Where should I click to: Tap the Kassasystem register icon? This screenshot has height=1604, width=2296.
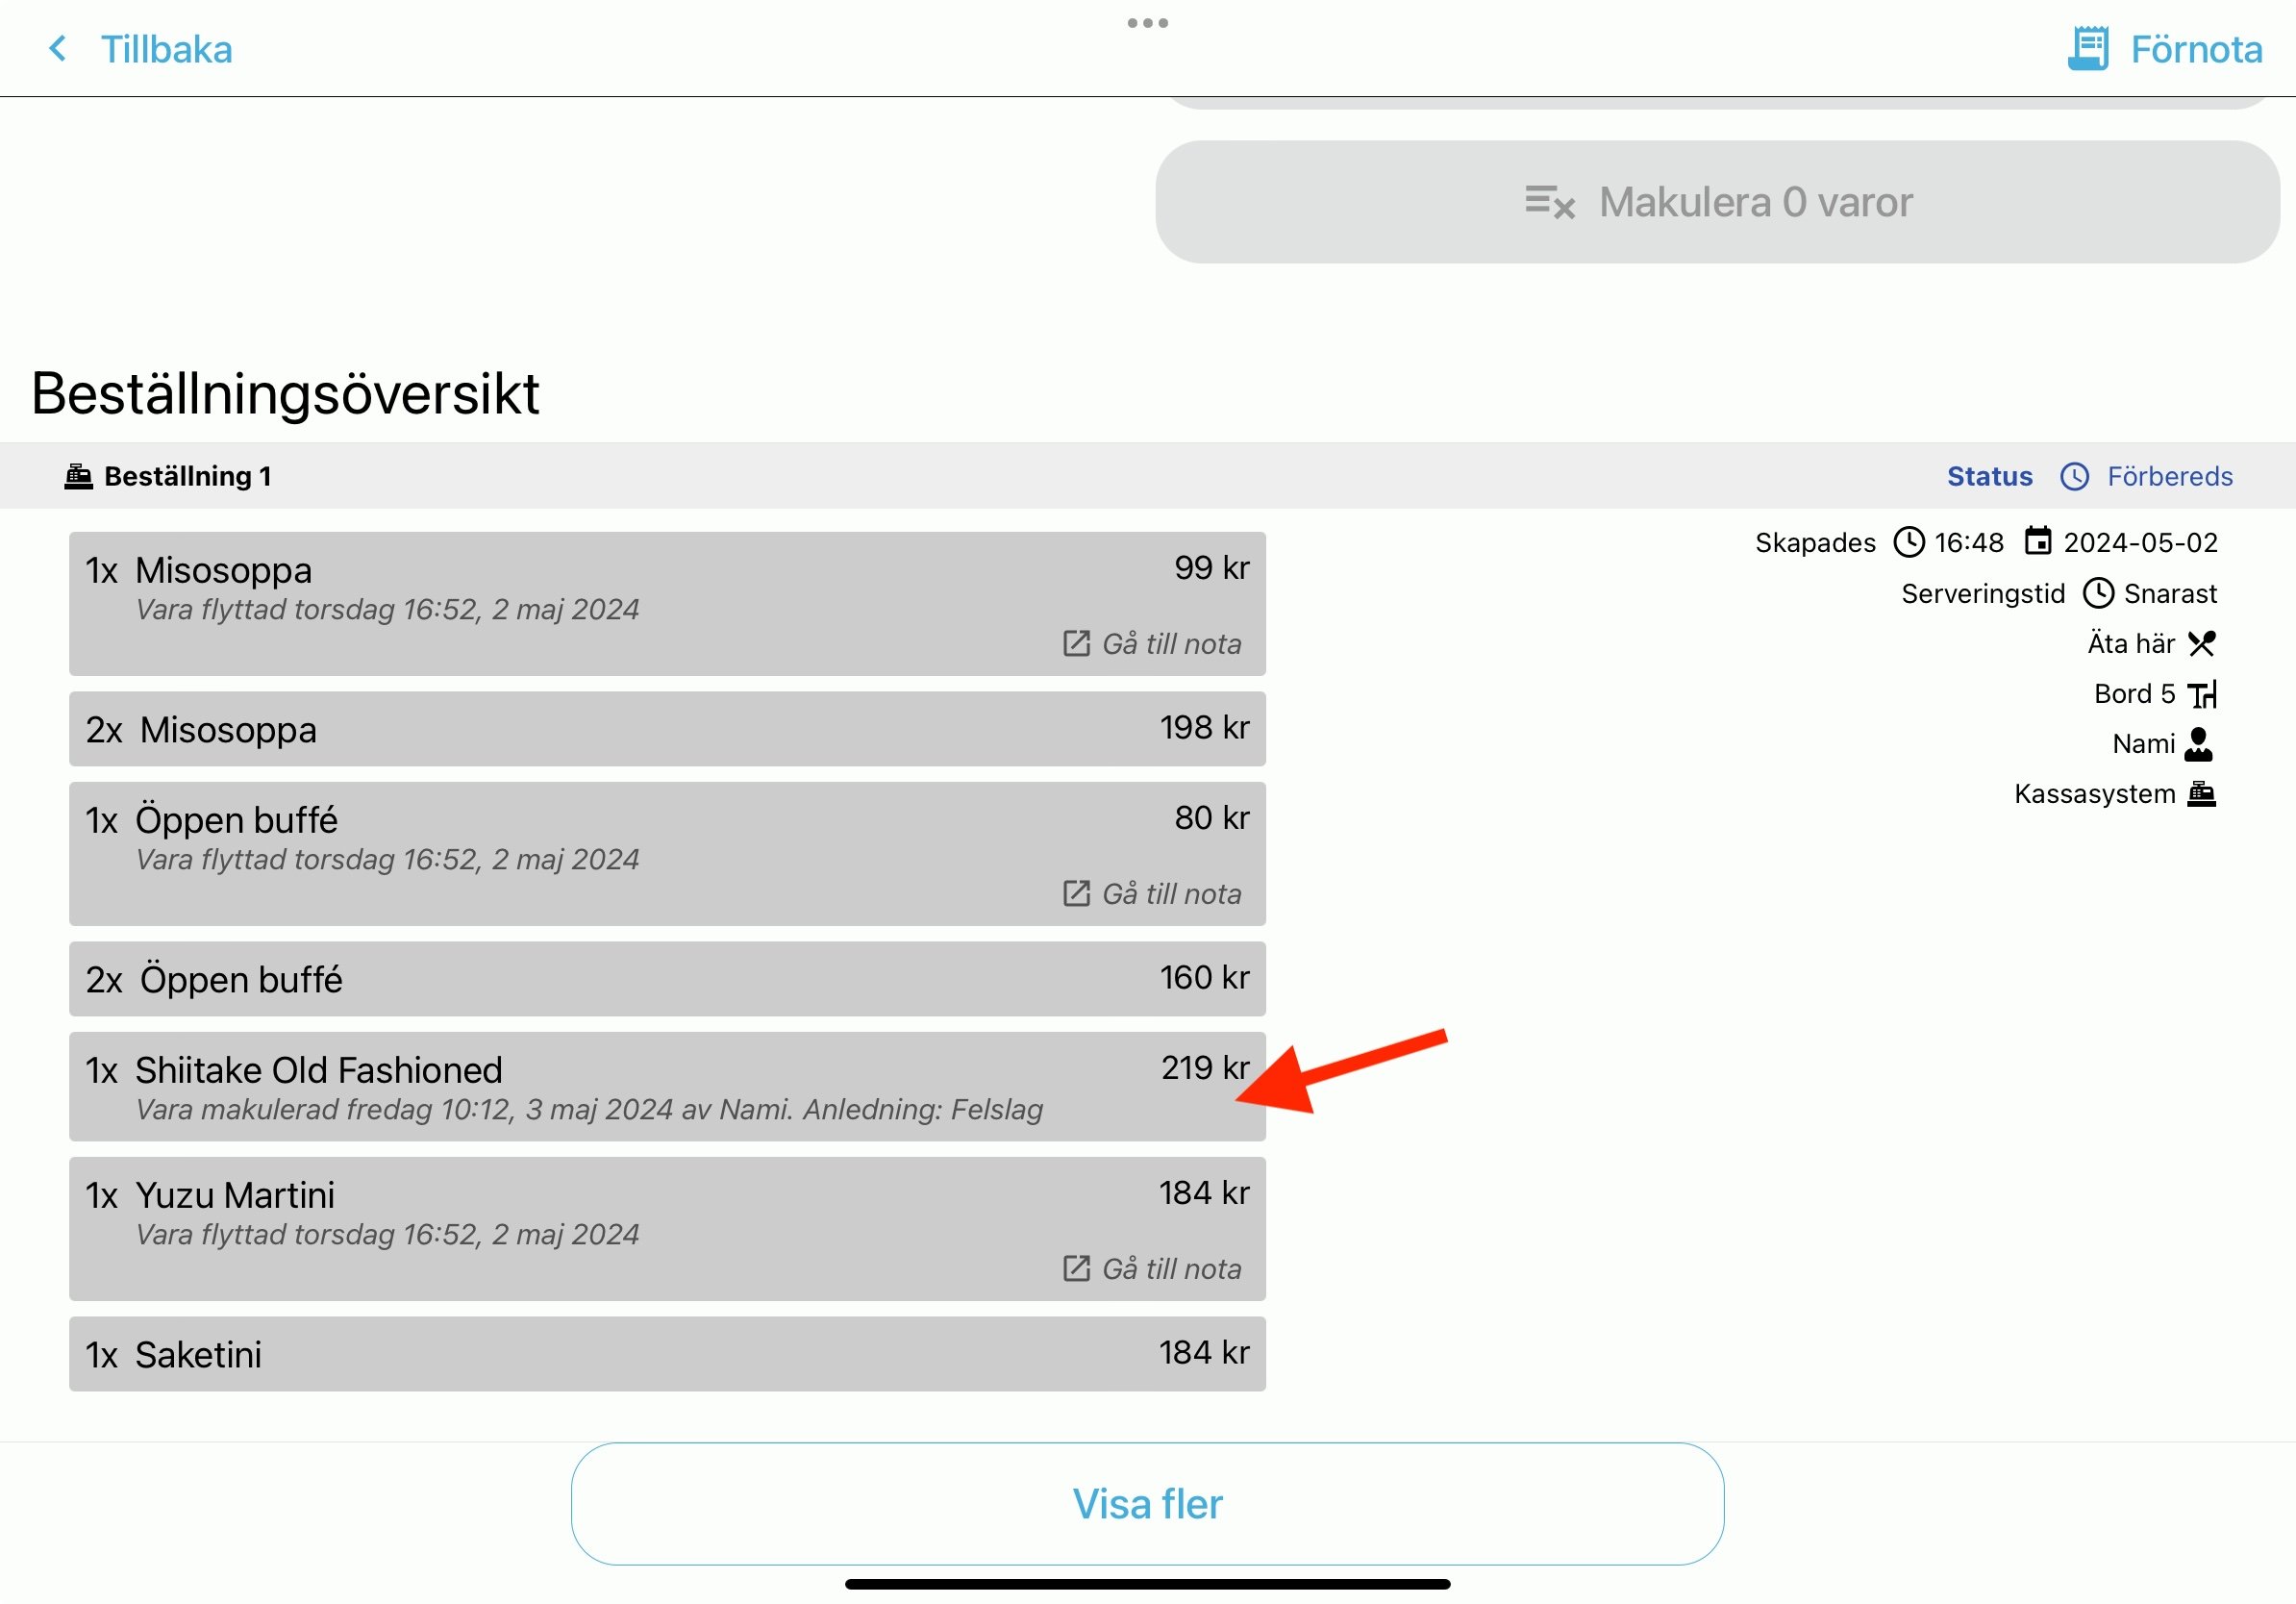point(2201,794)
